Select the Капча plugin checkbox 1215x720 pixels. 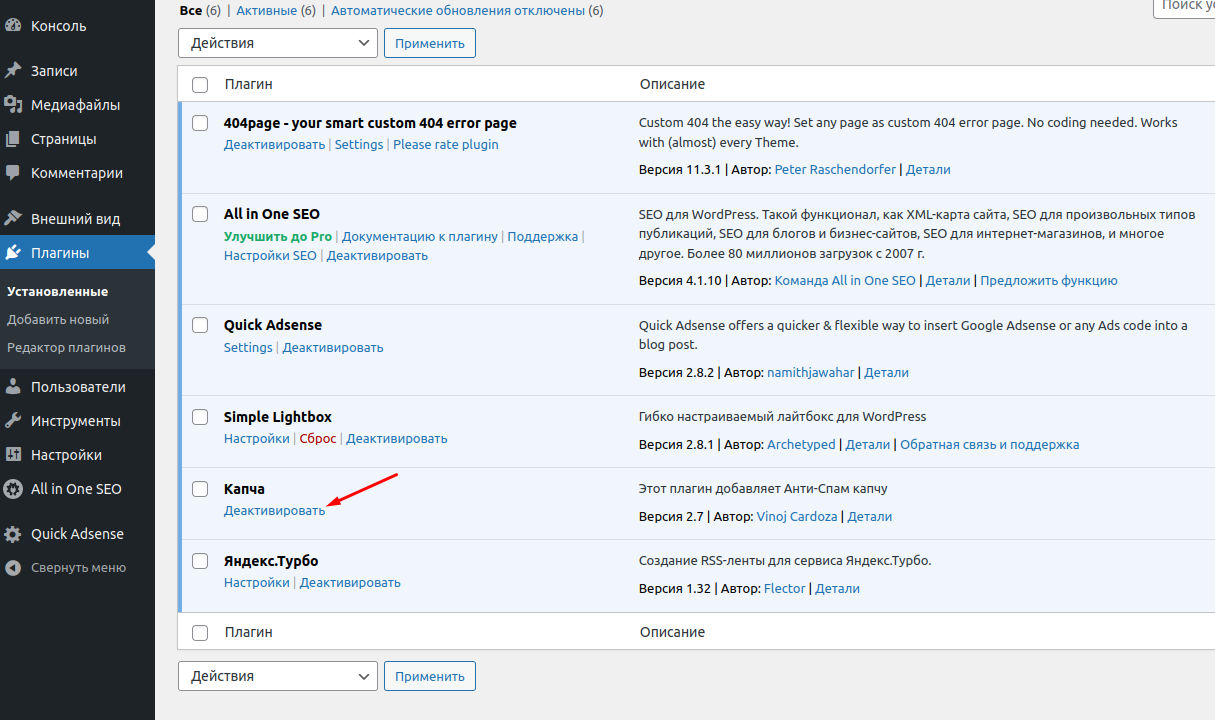pos(200,489)
